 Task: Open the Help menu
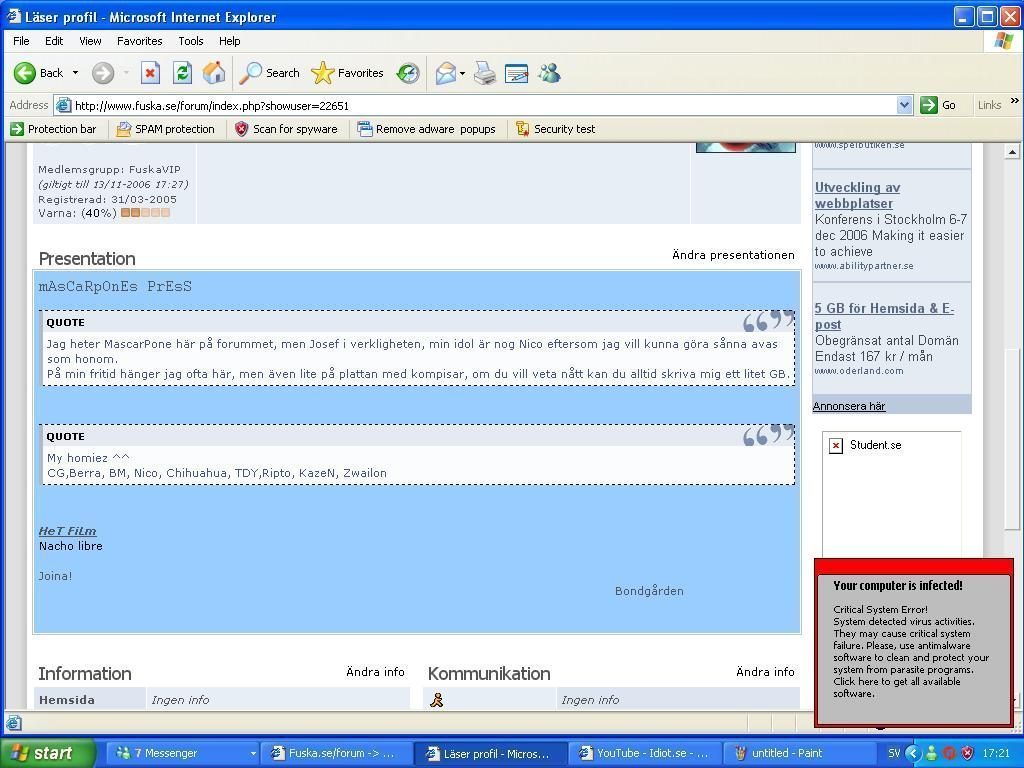[x=229, y=41]
